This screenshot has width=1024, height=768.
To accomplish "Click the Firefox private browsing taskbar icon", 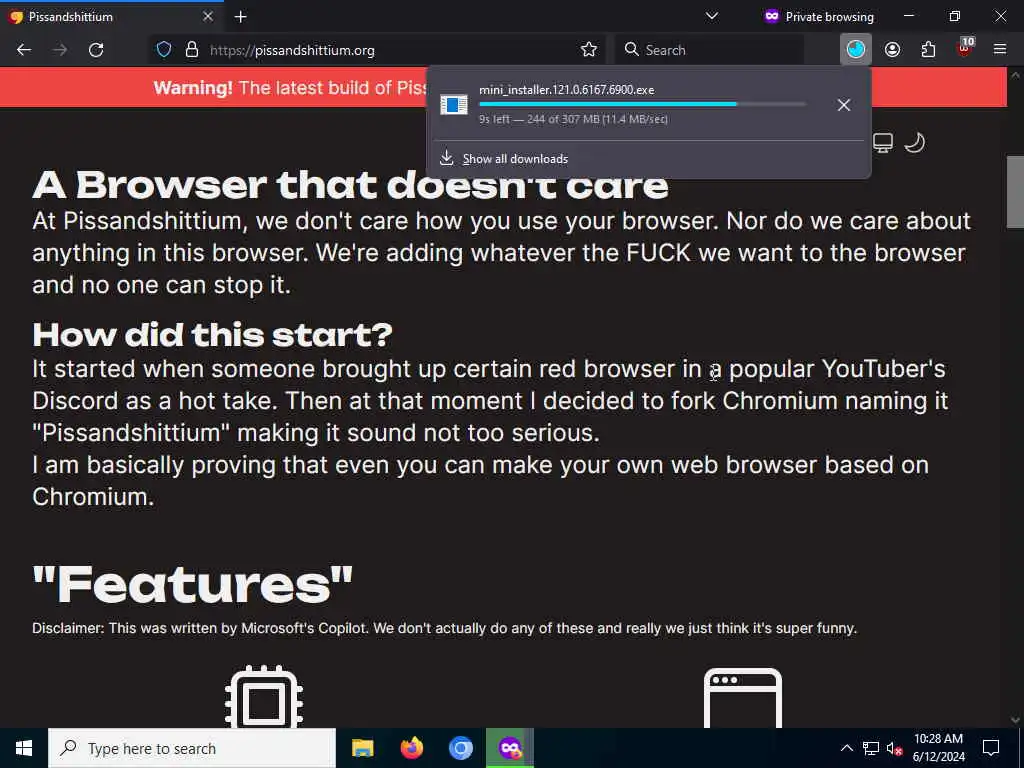I will click(510, 748).
